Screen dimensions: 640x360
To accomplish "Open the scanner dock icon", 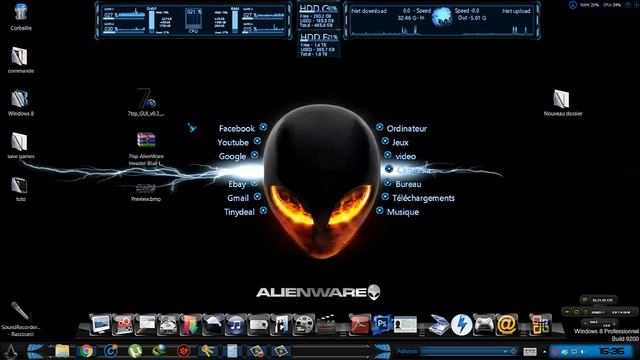I will [439, 325].
